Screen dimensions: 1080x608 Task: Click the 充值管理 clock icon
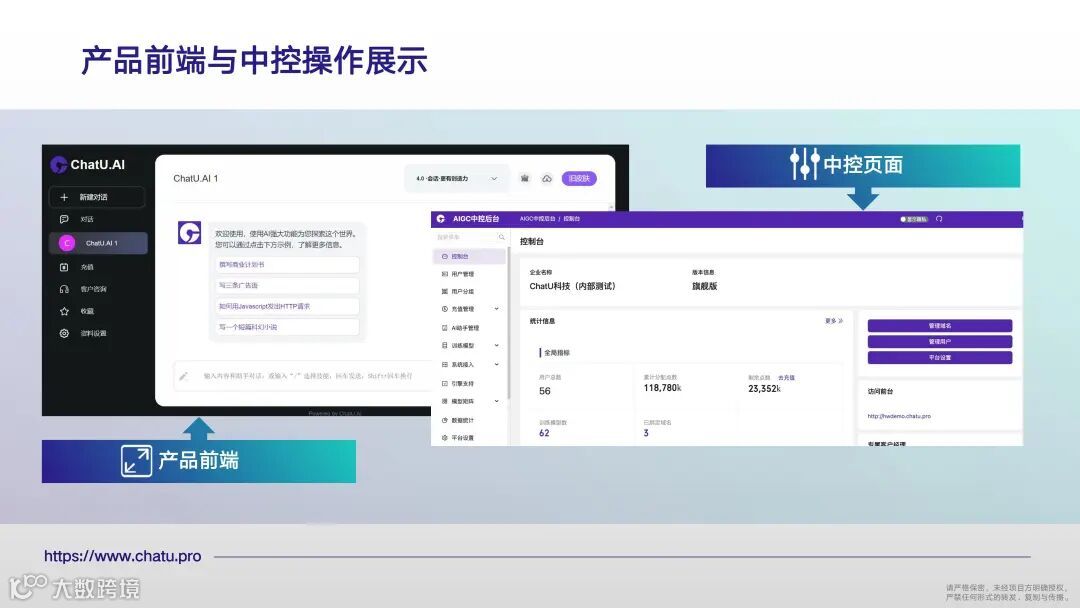(445, 309)
